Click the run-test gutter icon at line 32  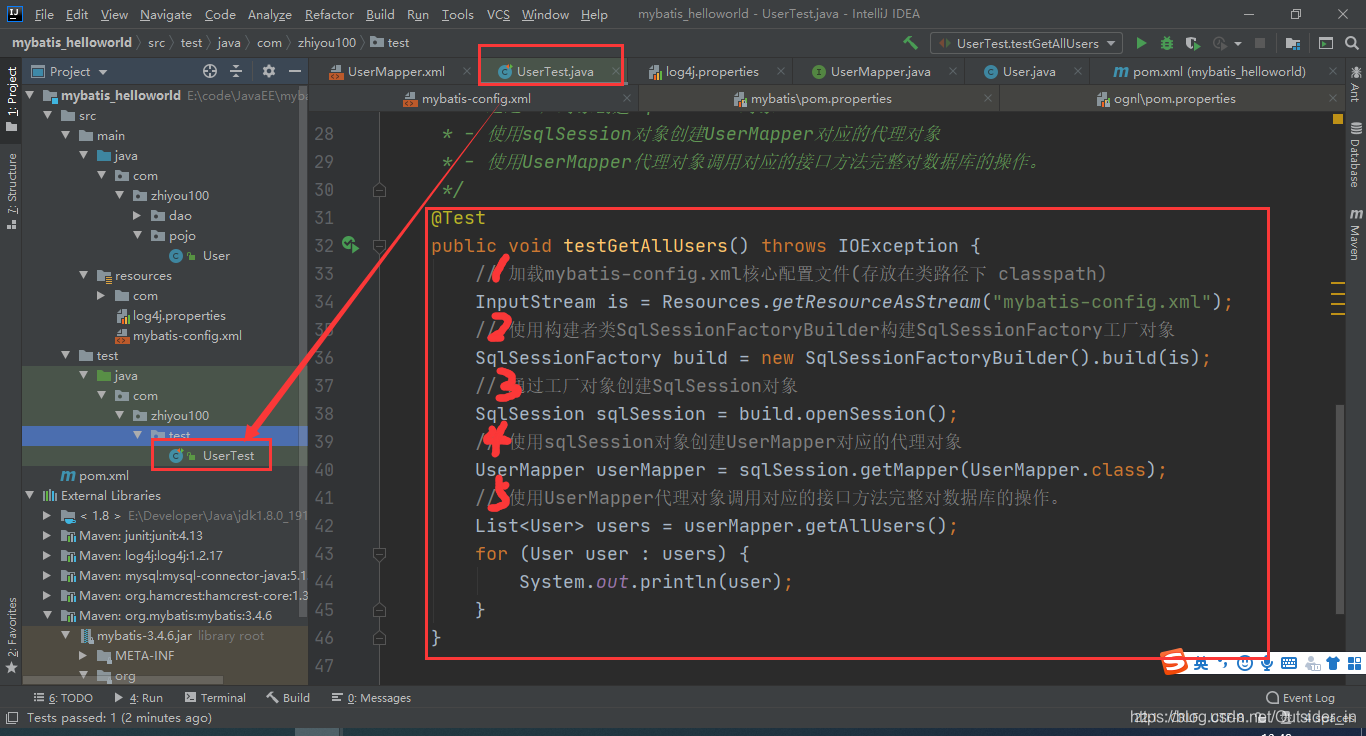point(349,244)
